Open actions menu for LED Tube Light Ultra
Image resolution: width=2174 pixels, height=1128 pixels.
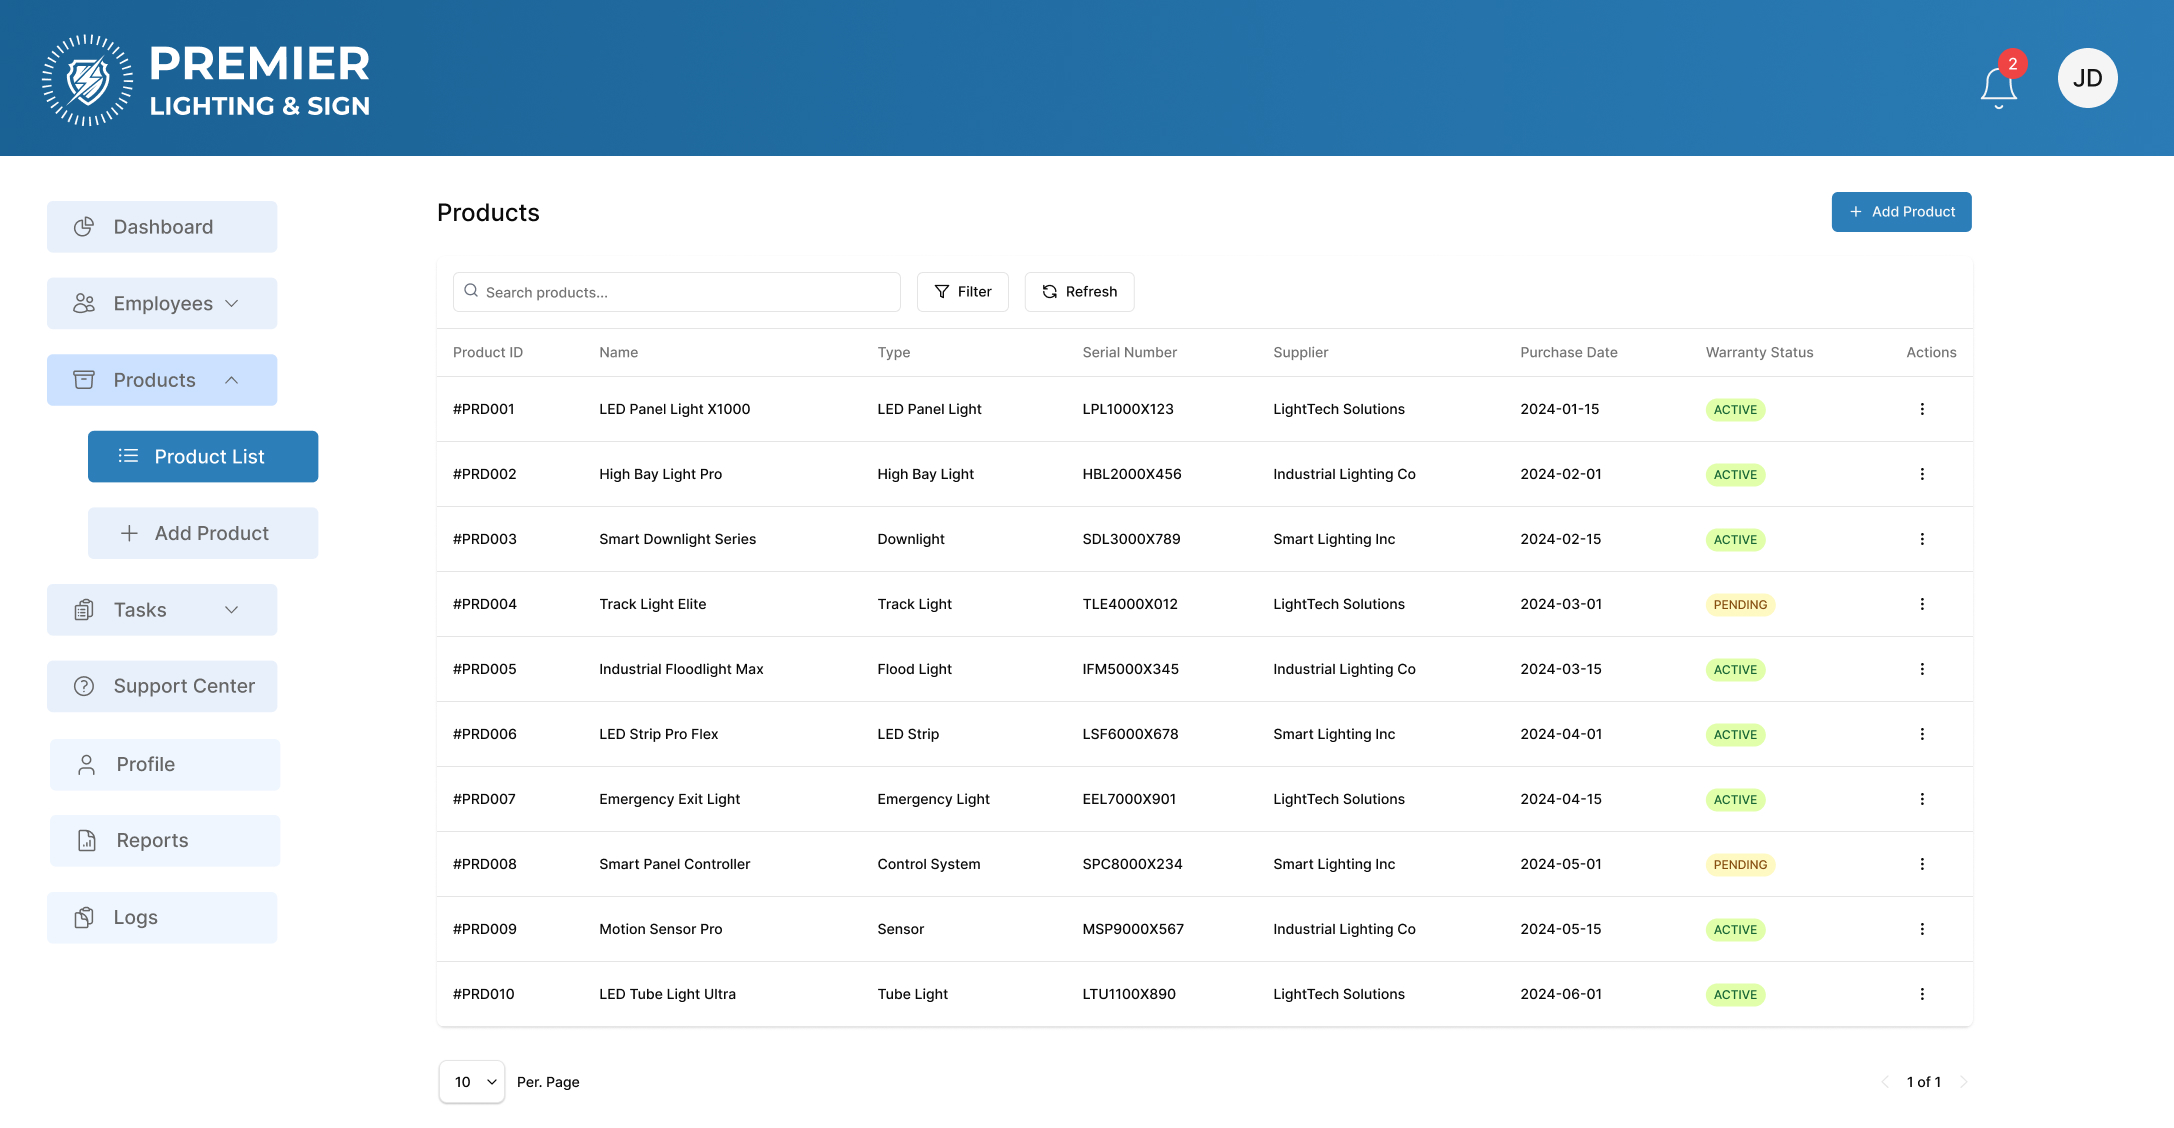(x=1921, y=994)
